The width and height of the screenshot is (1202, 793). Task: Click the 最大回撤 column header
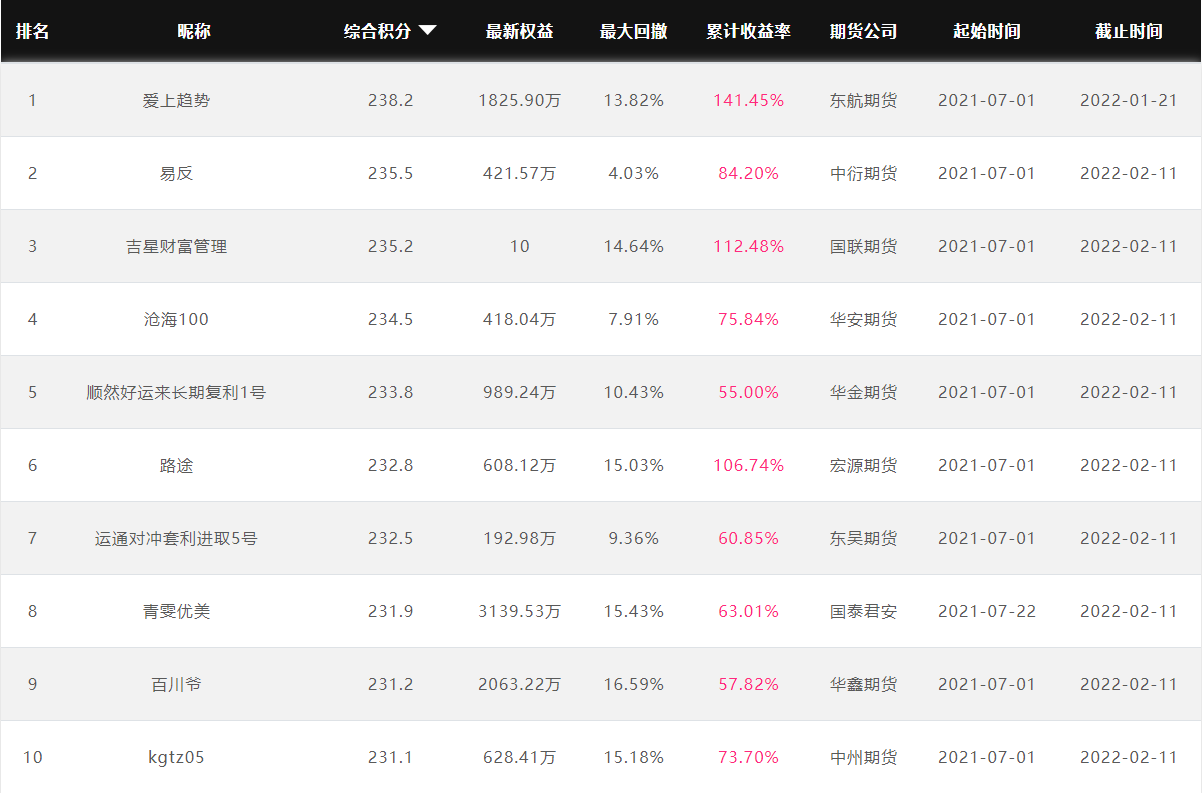pyautogui.click(x=633, y=31)
